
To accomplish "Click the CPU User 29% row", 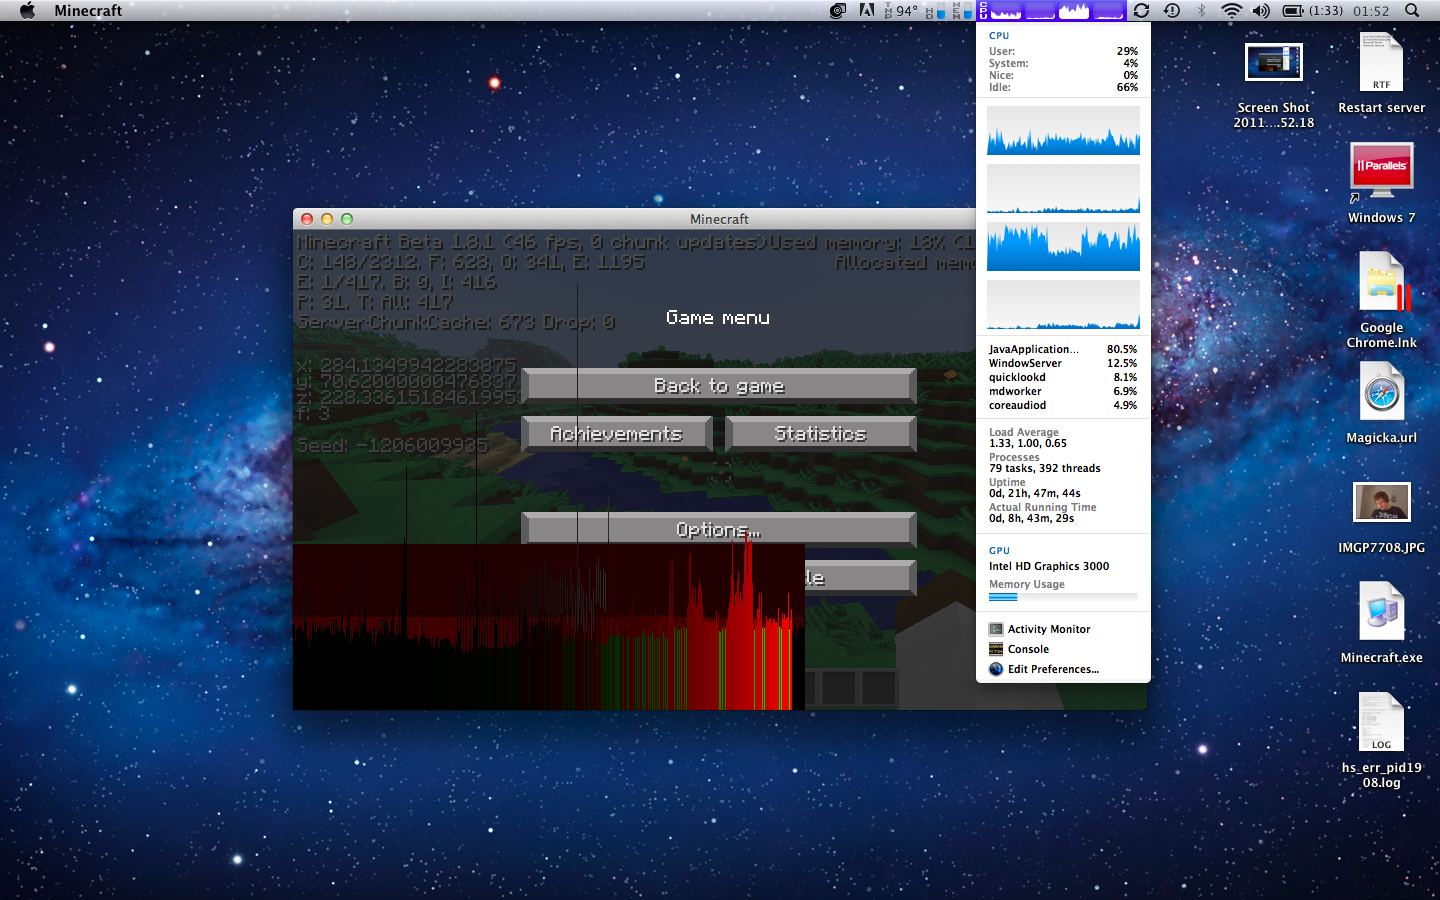I will click(1063, 51).
